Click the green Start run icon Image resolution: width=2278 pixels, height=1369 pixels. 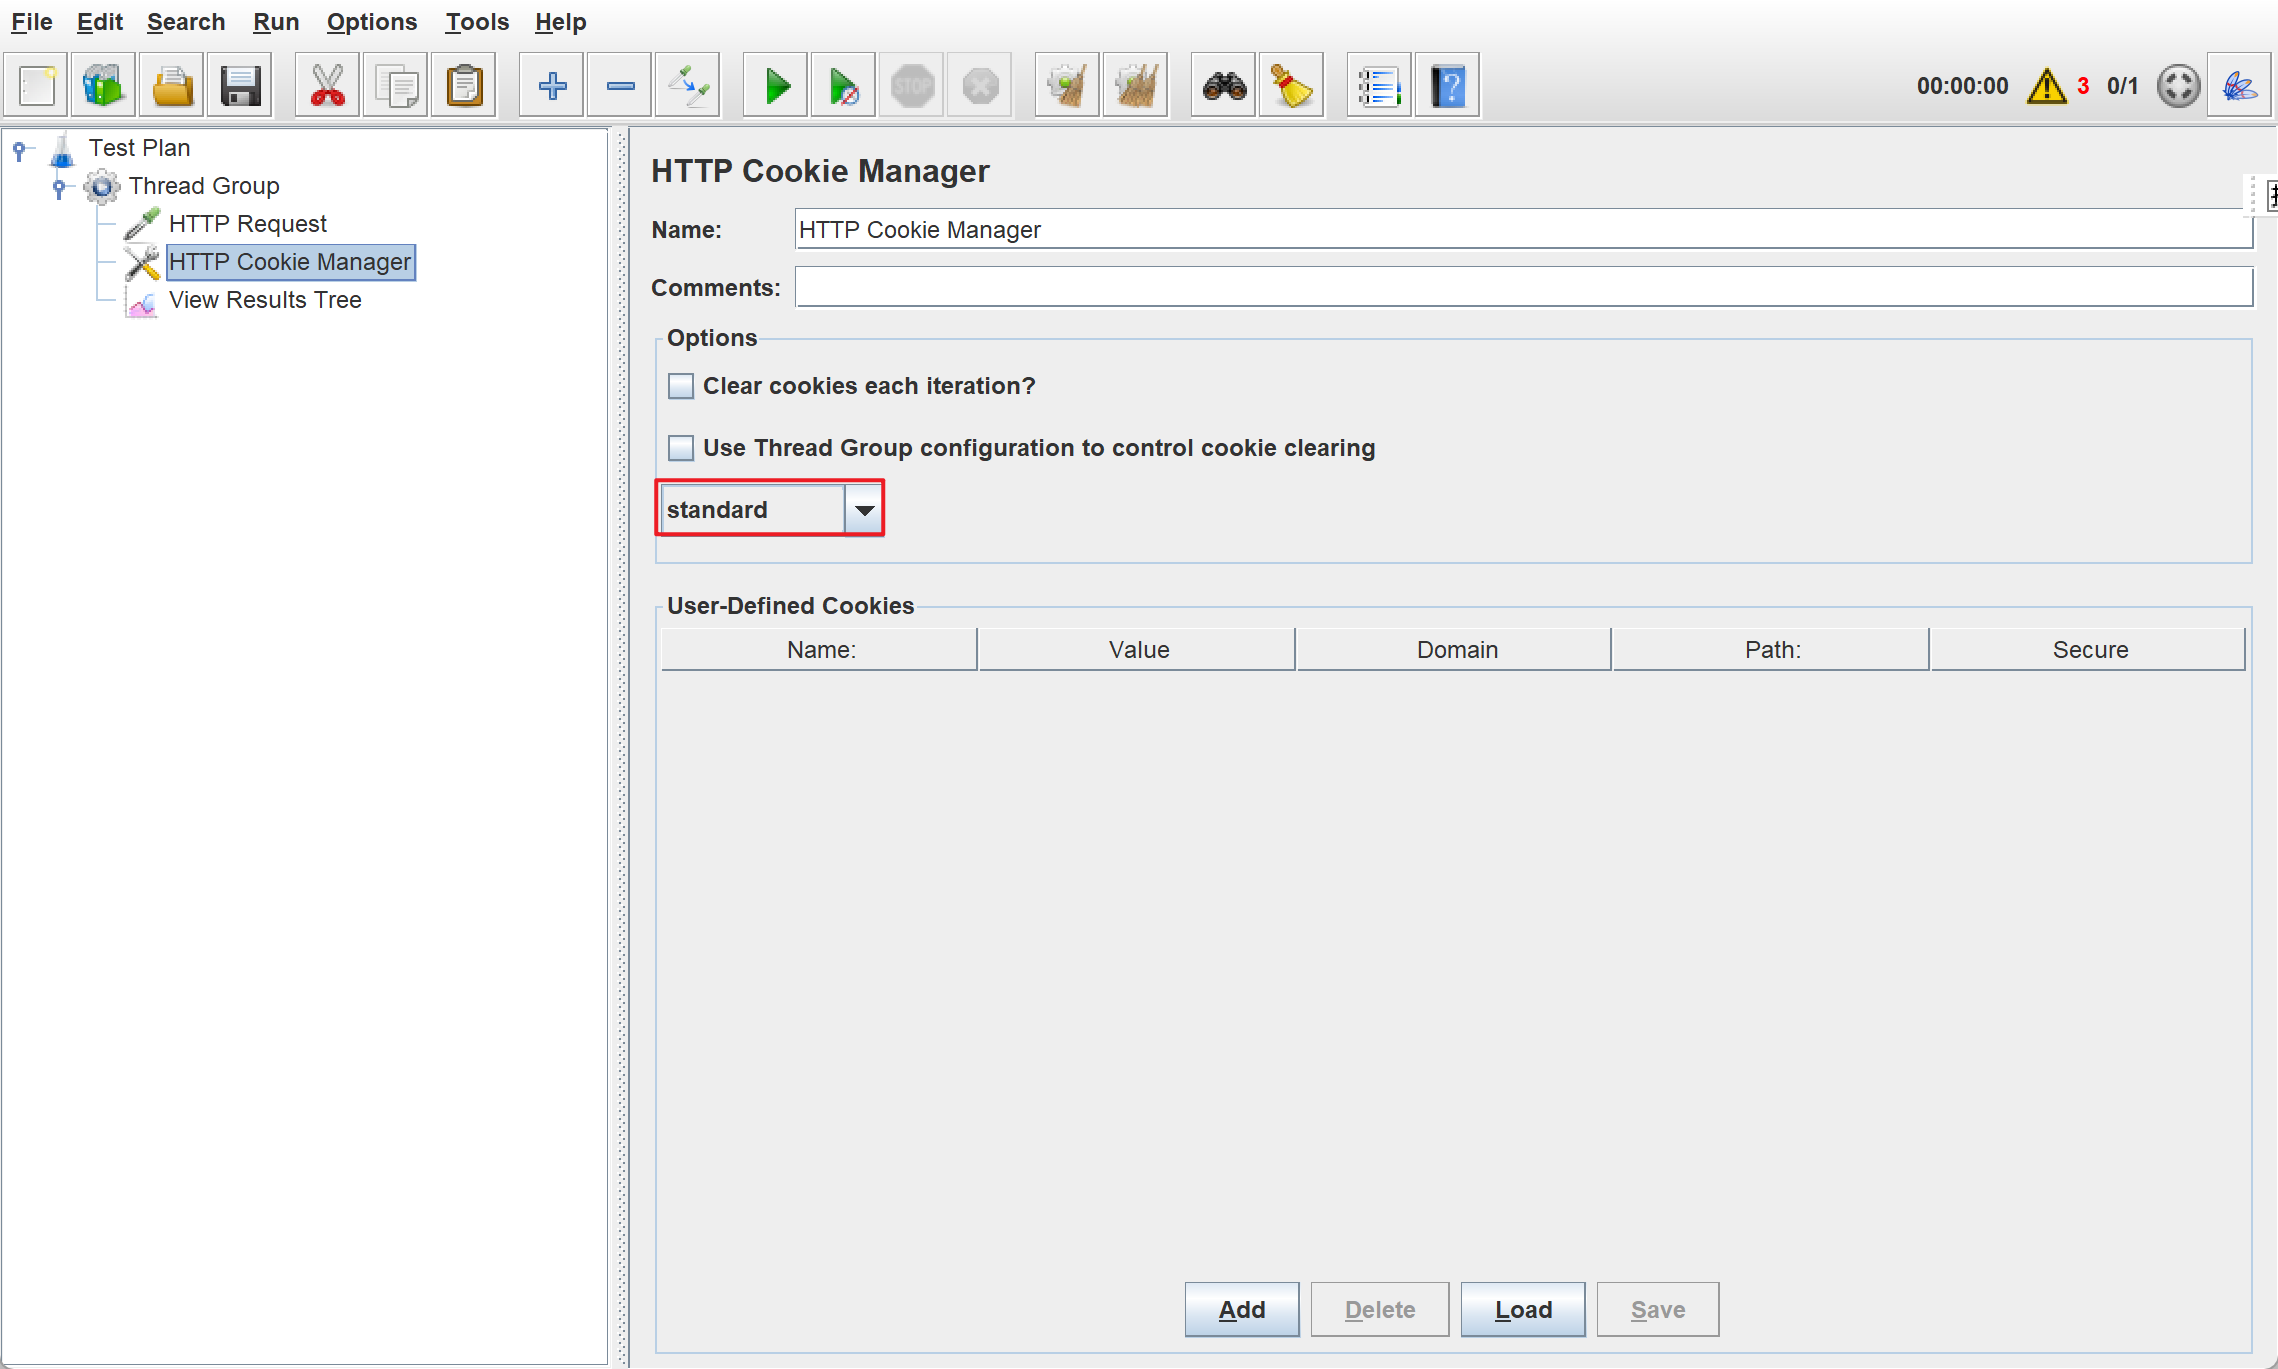click(x=776, y=86)
